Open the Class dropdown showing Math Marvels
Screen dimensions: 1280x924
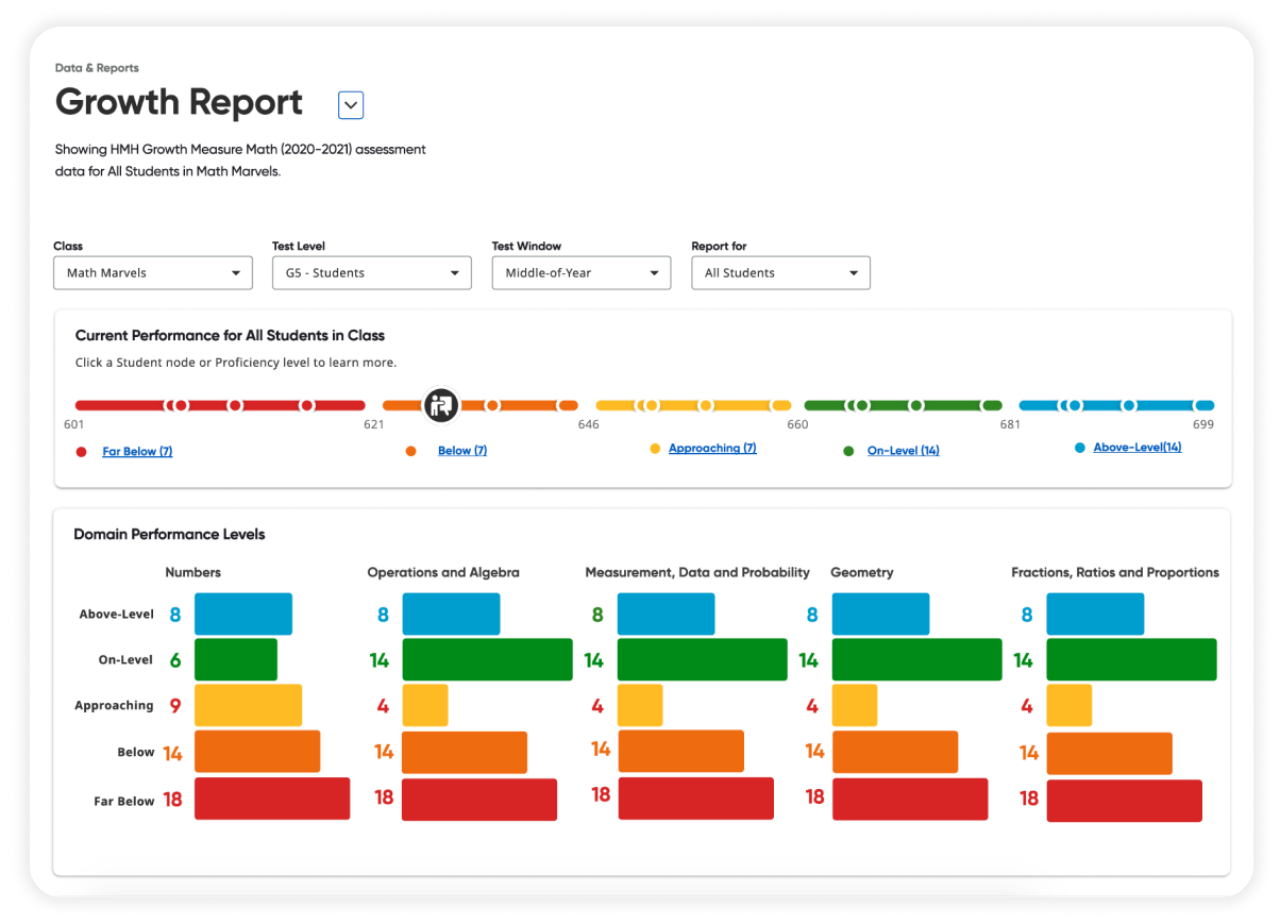click(x=152, y=272)
